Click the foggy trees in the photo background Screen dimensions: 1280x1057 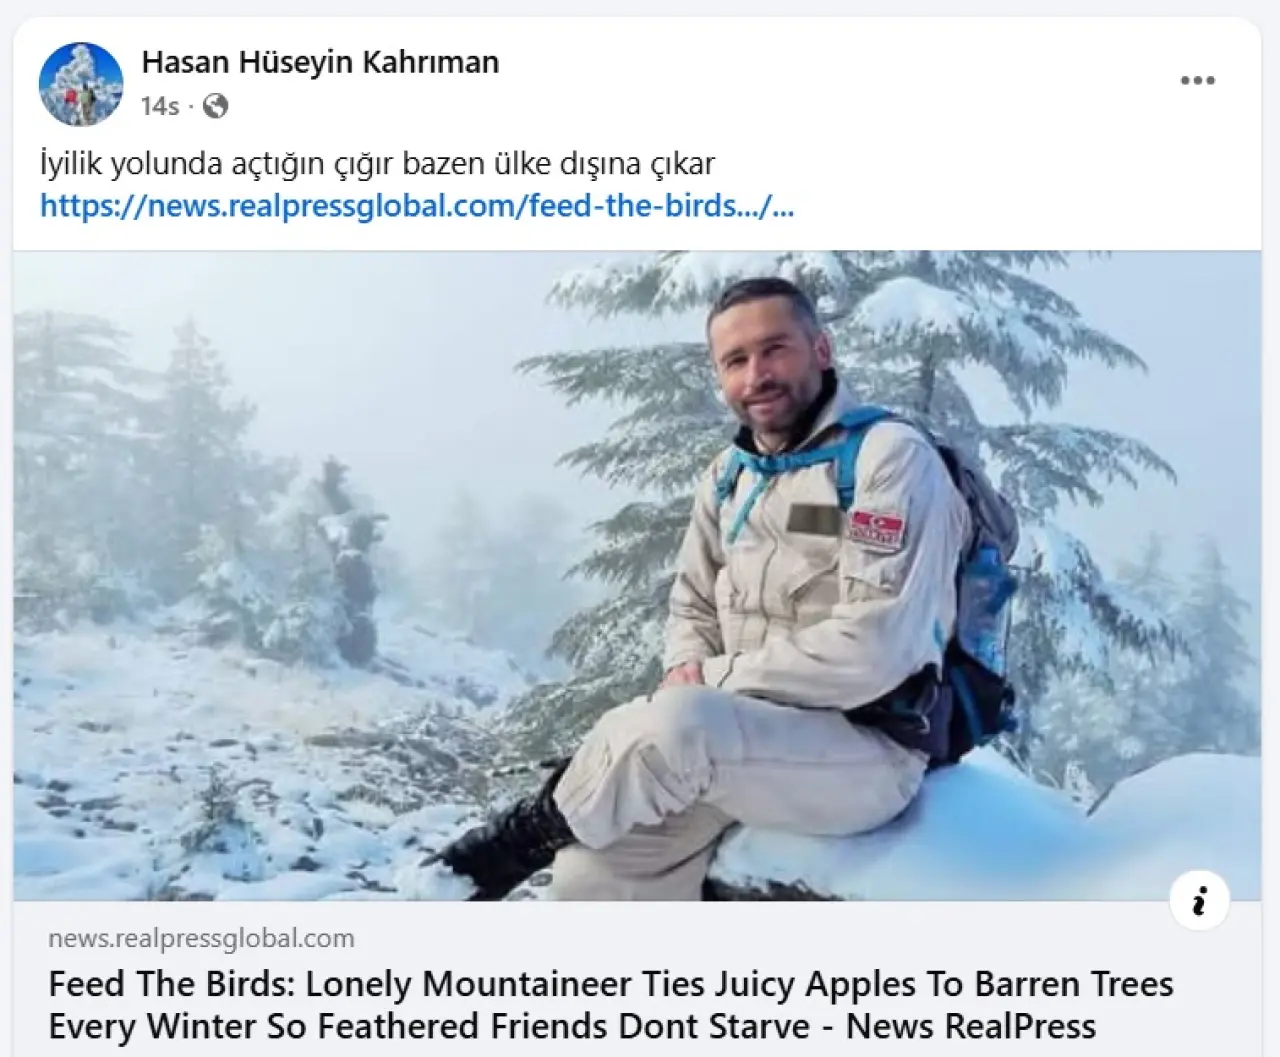click(x=200, y=470)
